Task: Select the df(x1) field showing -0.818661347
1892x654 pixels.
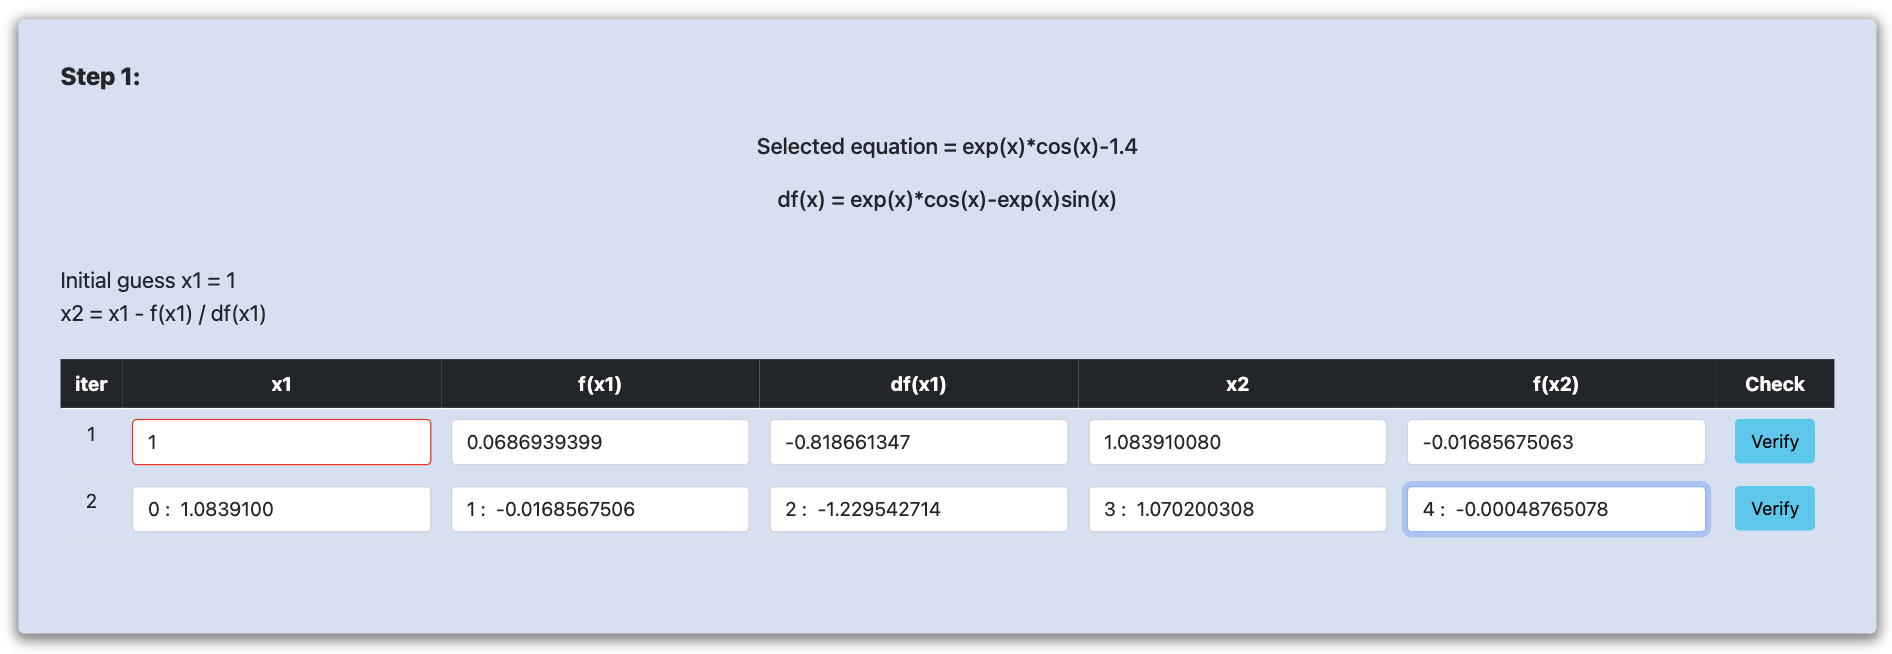Action: click(x=918, y=442)
